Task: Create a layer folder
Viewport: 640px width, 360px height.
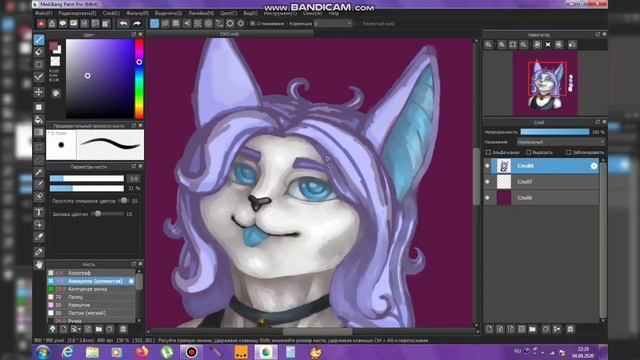Action: 532,329
